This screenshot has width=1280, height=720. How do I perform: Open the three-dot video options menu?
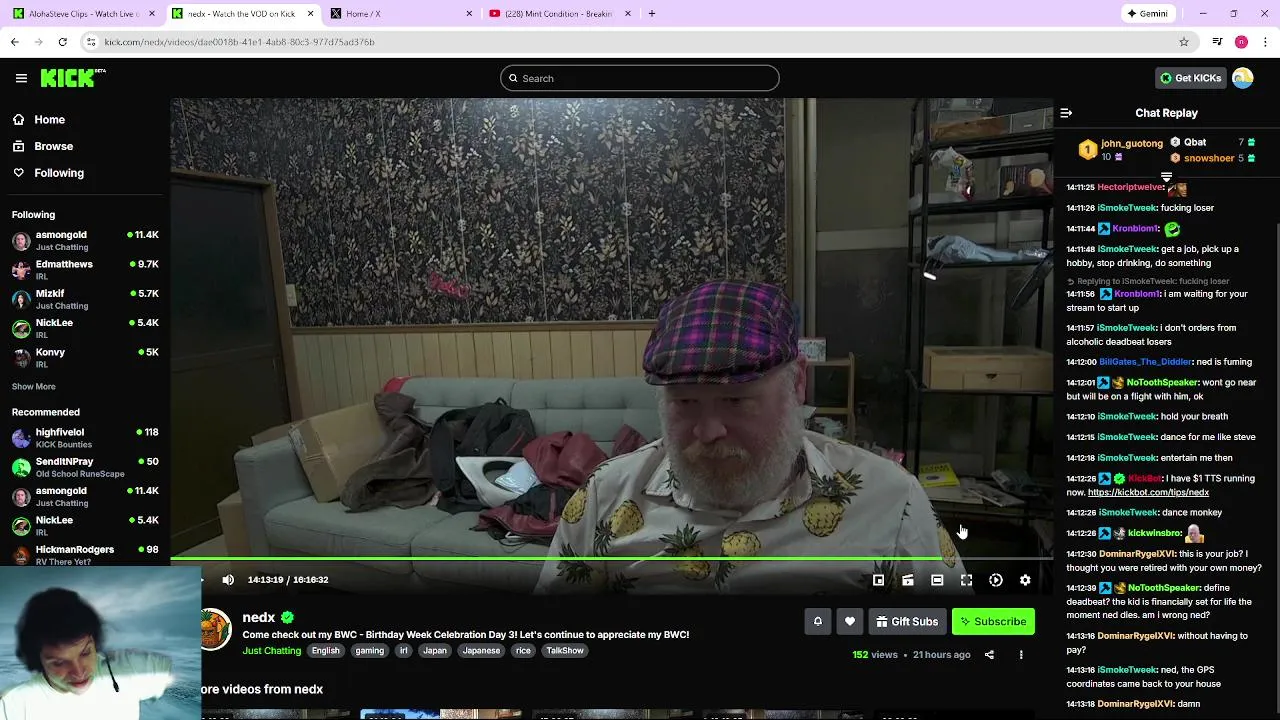point(1021,655)
